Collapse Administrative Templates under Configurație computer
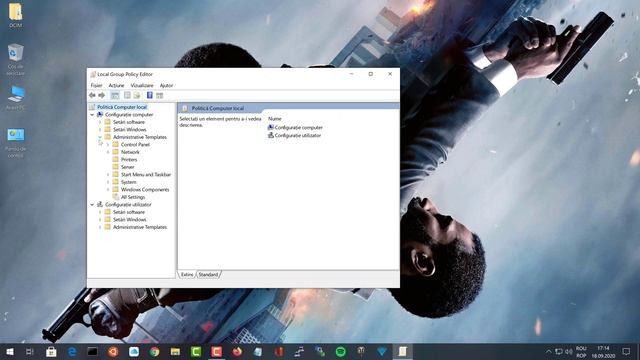Image resolution: width=640 pixels, height=360 pixels. coord(100,137)
